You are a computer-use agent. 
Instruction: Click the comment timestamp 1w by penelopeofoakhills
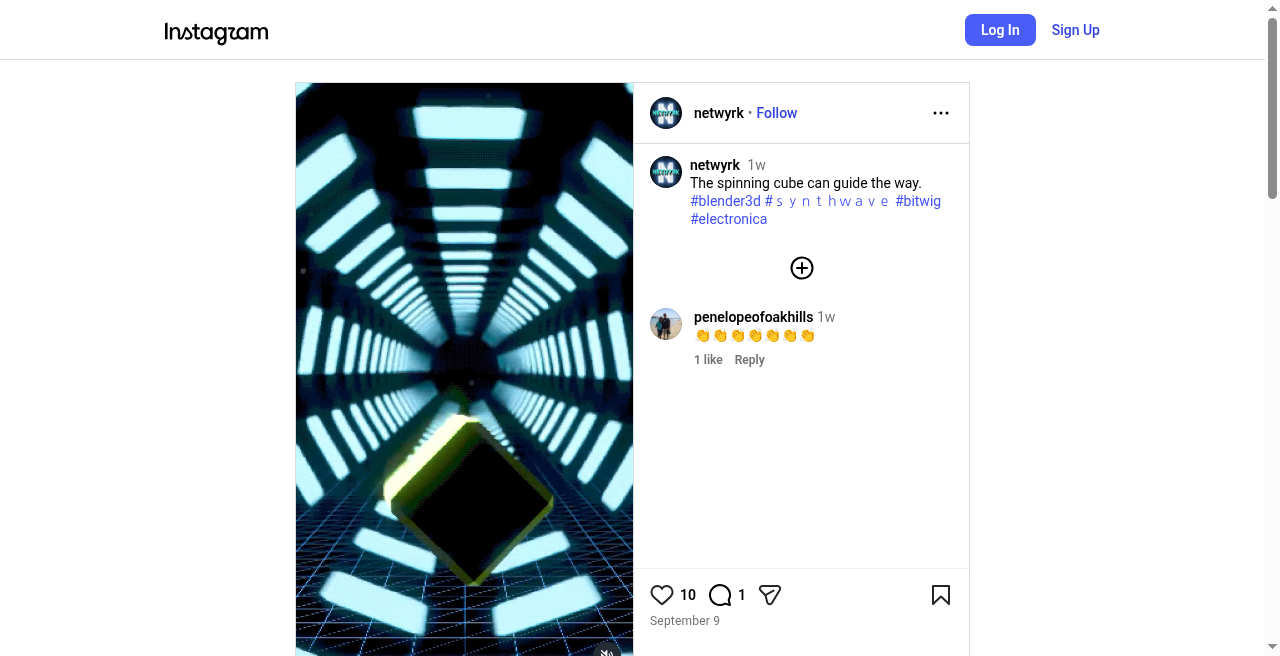point(826,317)
